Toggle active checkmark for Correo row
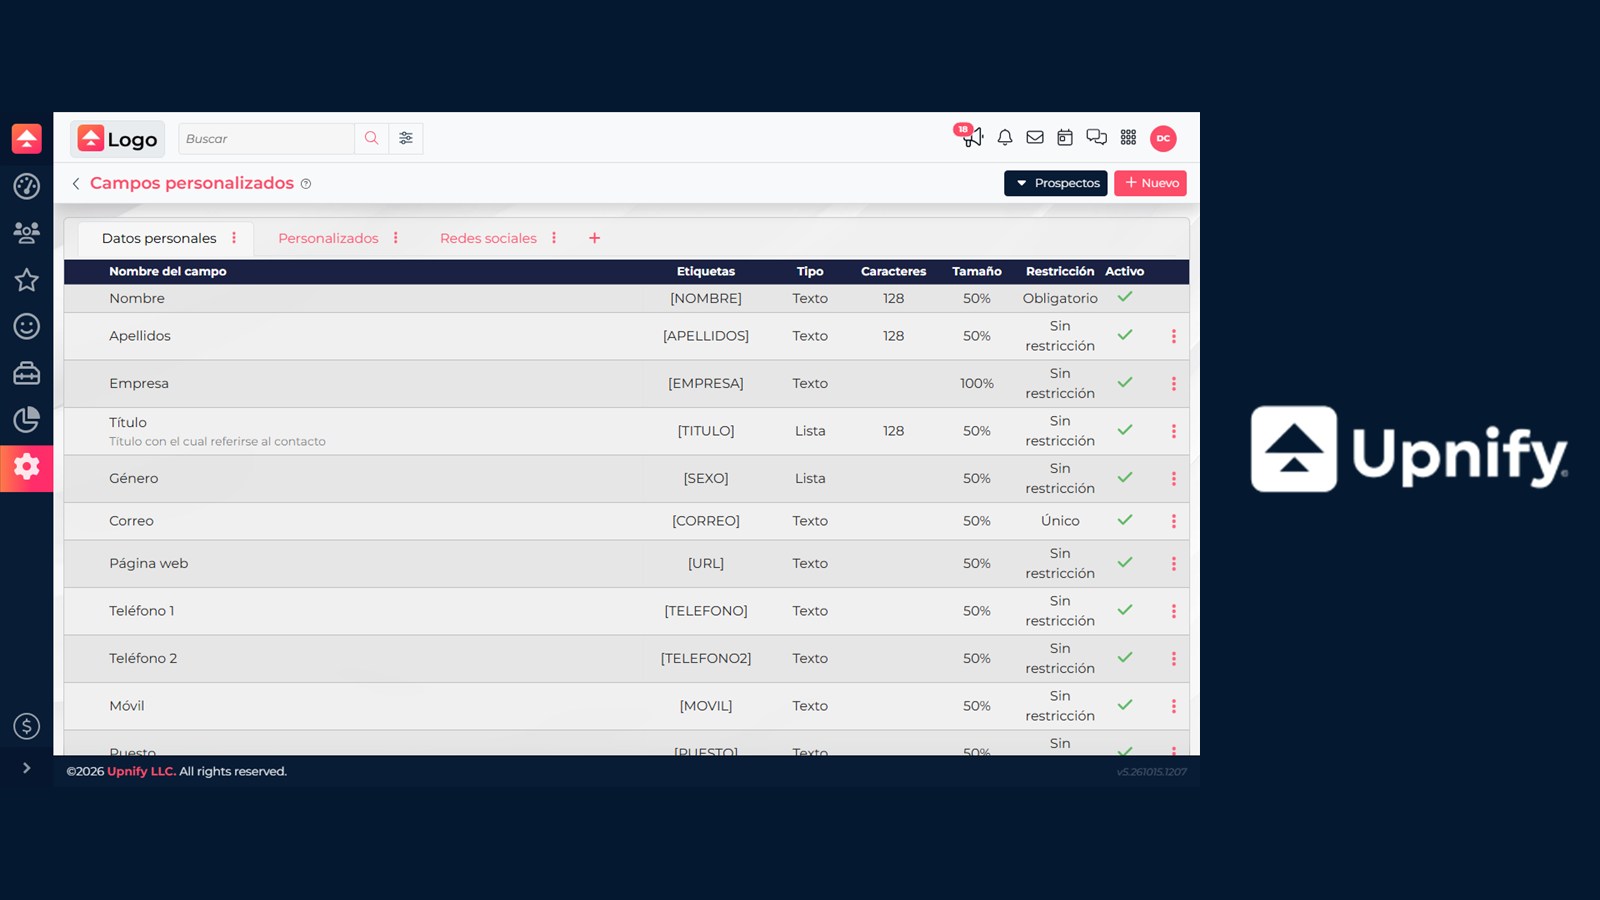The height and width of the screenshot is (900, 1600). (x=1125, y=520)
